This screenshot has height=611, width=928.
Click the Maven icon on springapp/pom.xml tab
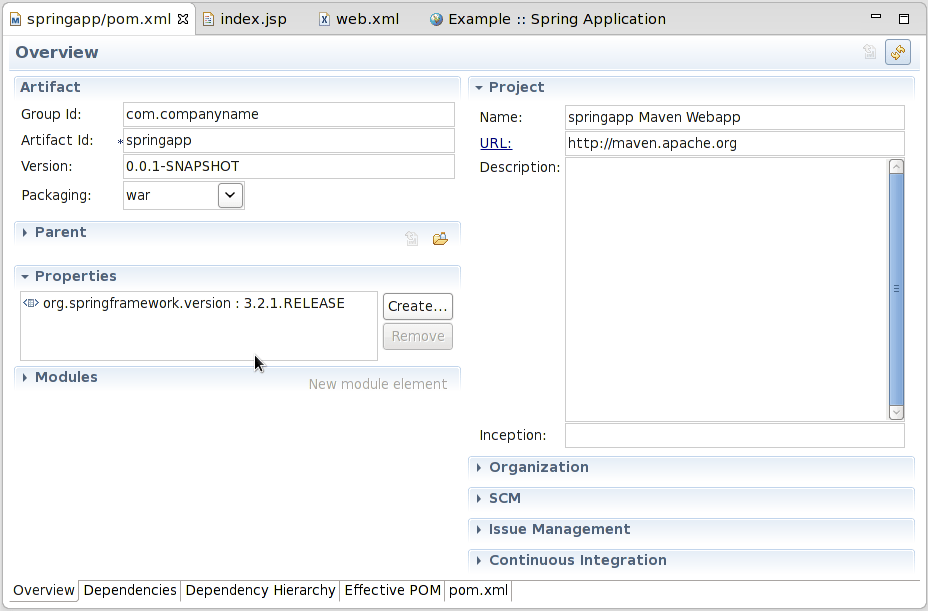tap(17, 18)
